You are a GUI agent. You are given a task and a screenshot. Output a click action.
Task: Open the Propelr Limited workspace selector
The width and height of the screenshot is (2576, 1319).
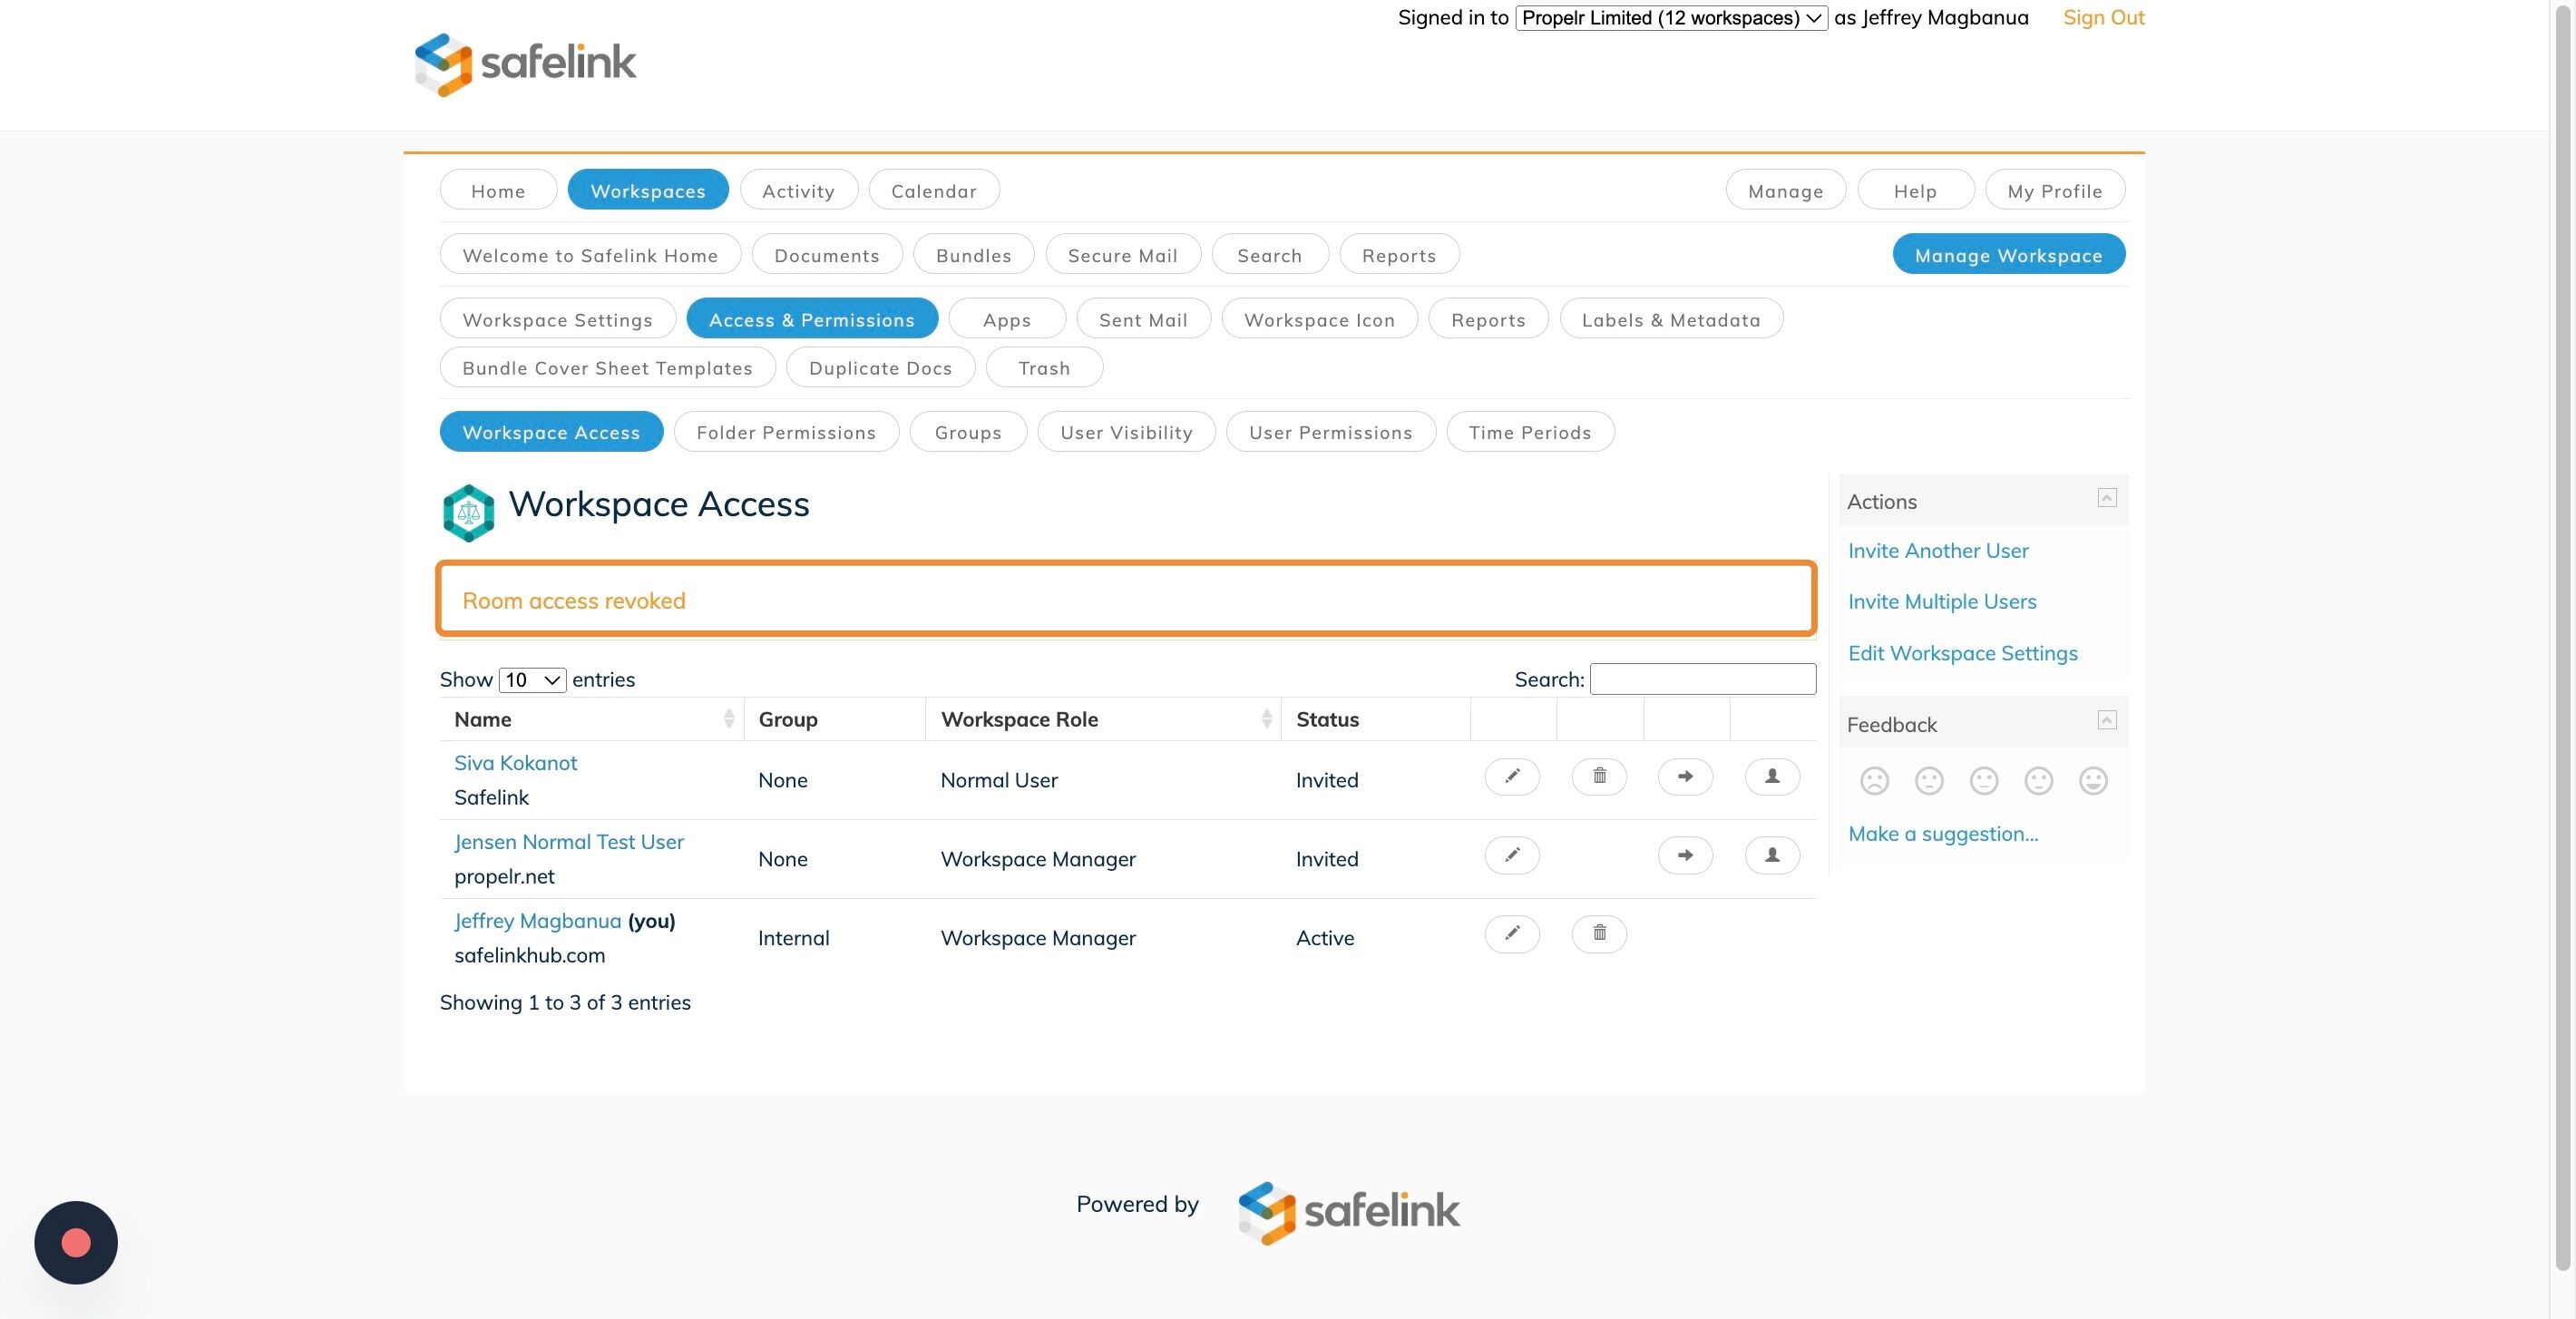tap(1671, 18)
